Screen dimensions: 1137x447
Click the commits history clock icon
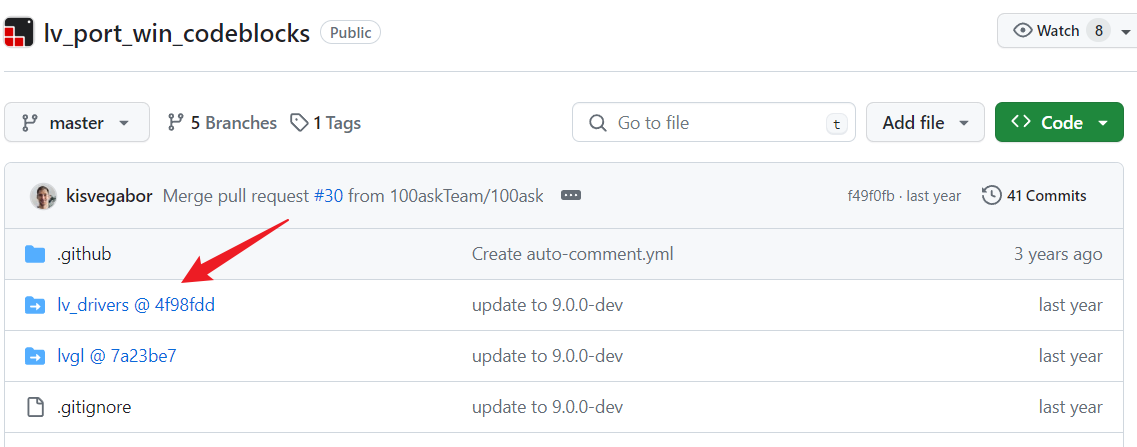(991, 196)
